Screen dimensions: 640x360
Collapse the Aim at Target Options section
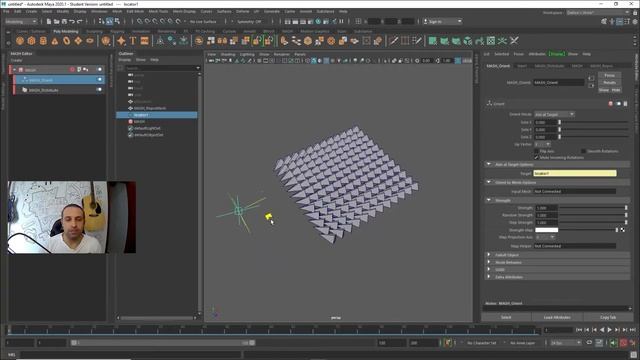coord(489,164)
